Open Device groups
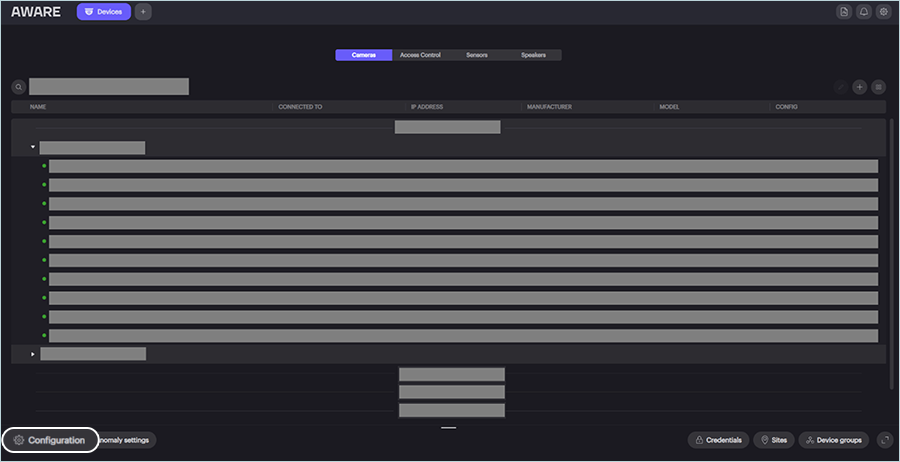The image size is (900, 462). pos(833,440)
